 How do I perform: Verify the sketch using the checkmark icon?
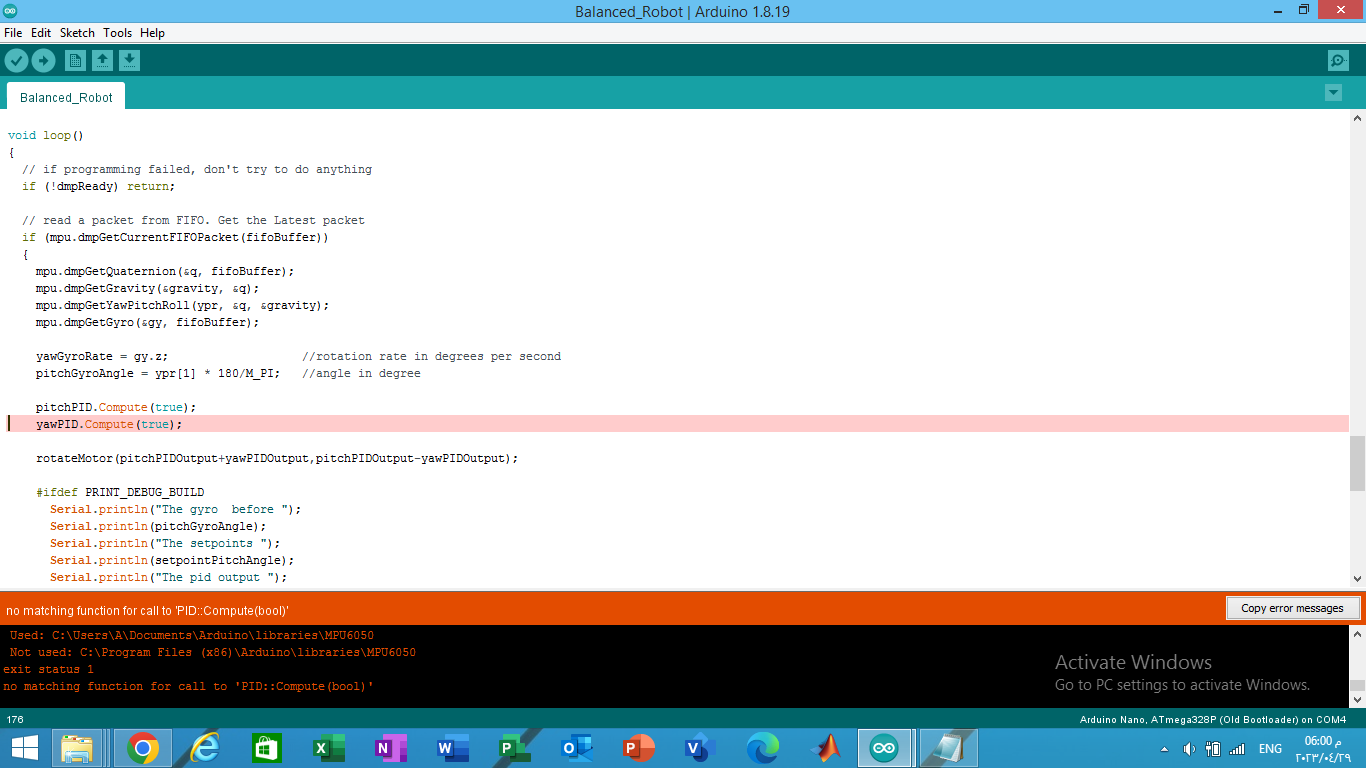(x=16, y=60)
